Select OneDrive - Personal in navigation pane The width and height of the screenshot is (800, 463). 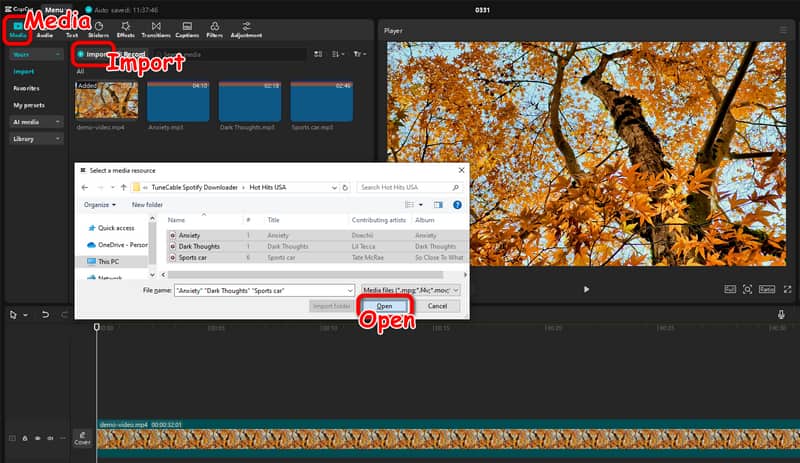tap(117, 245)
